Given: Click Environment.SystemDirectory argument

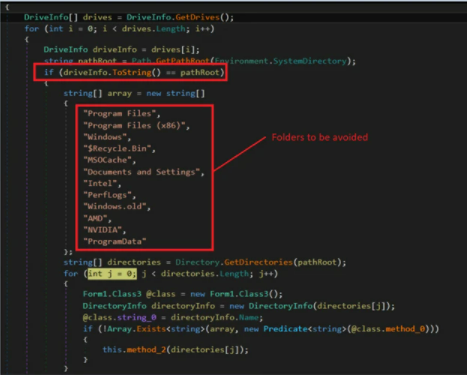Looking at the screenshot, I should [x=281, y=61].
